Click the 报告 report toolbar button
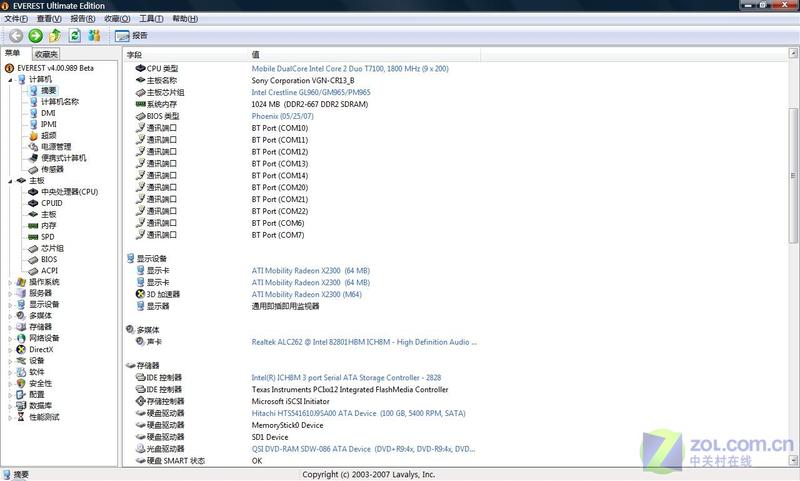This screenshot has width=800, height=481. click(x=131, y=36)
